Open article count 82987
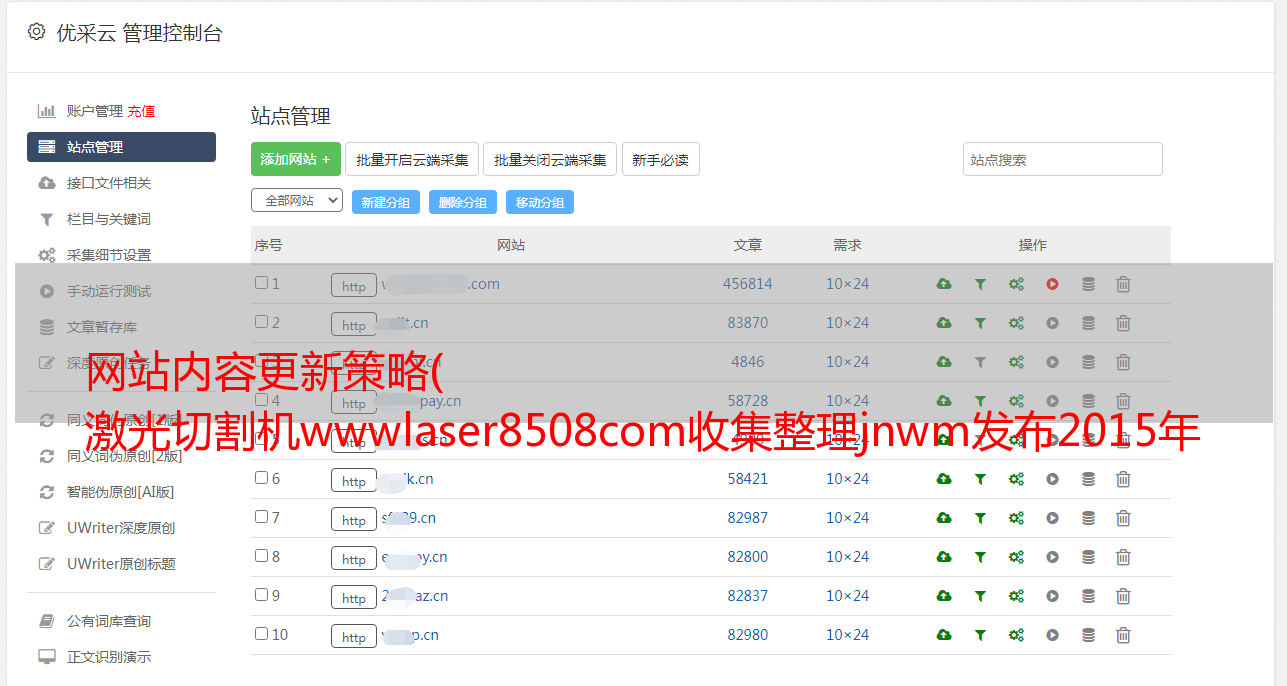Image resolution: width=1287 pixels, height=686 pixels. point(748,518)
